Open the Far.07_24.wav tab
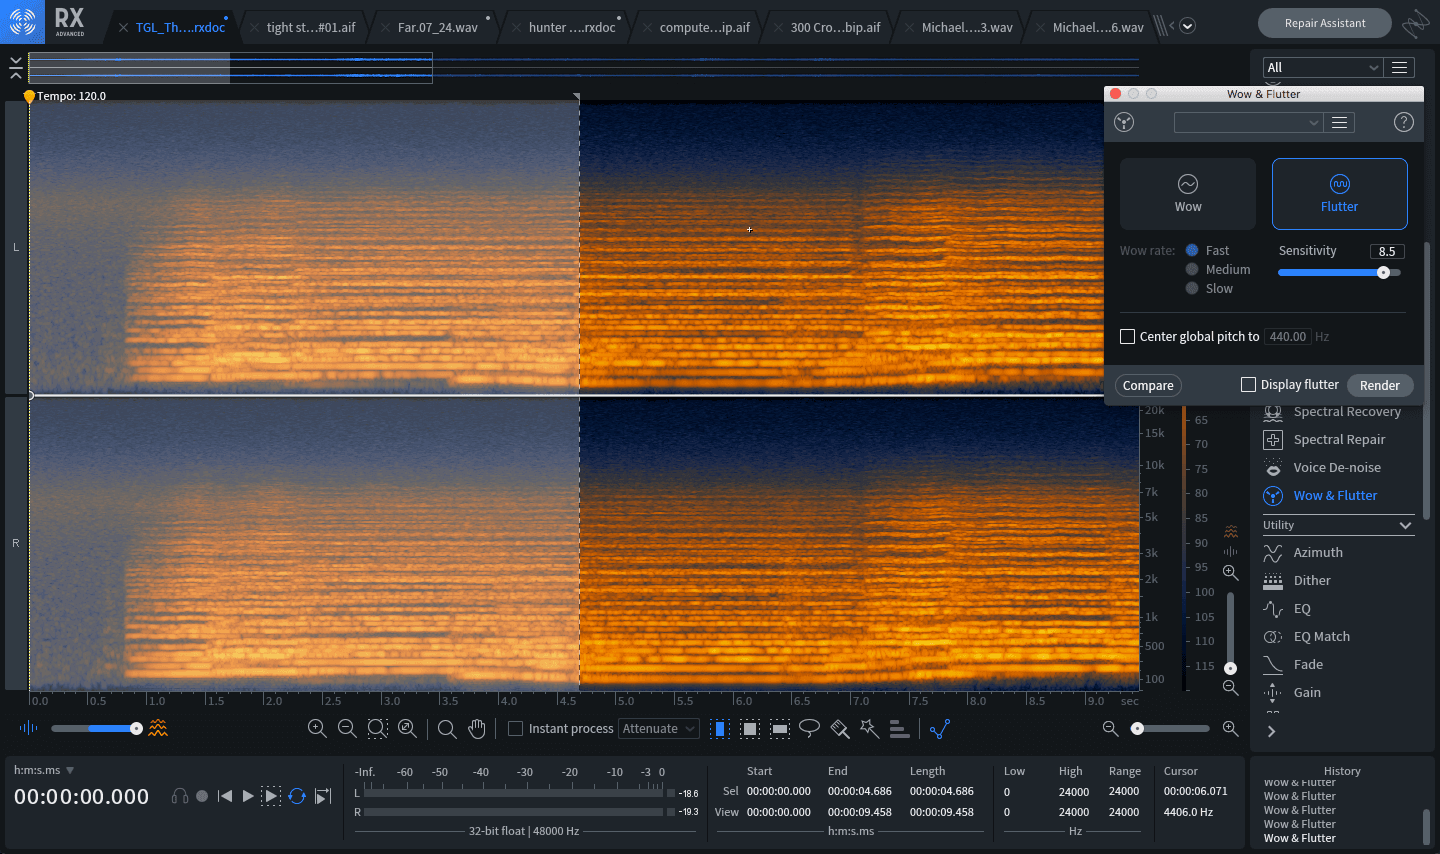This screenshot has height=854, width=1440. [438, 27]
